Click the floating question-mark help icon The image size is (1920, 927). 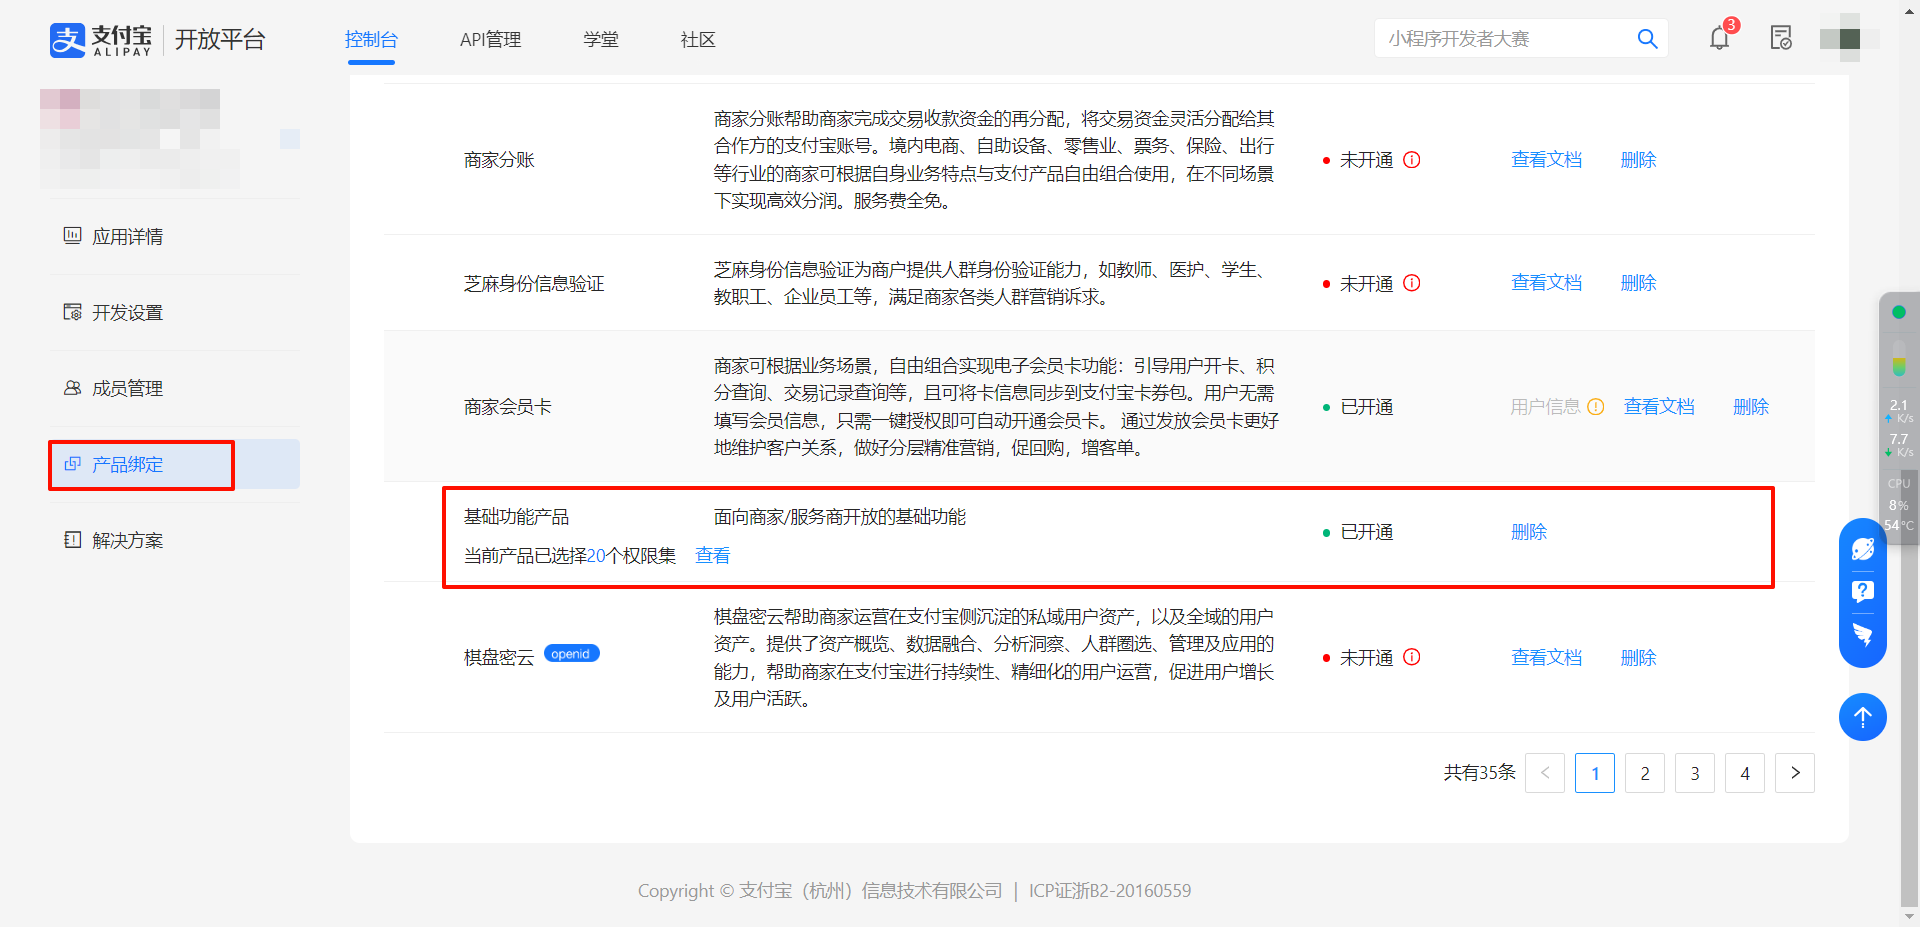[x=1862, y=591]
